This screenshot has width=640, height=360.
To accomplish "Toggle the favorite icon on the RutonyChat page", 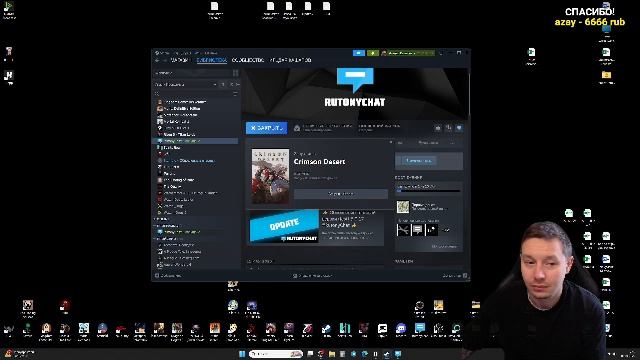I will [x=459, y=128].
